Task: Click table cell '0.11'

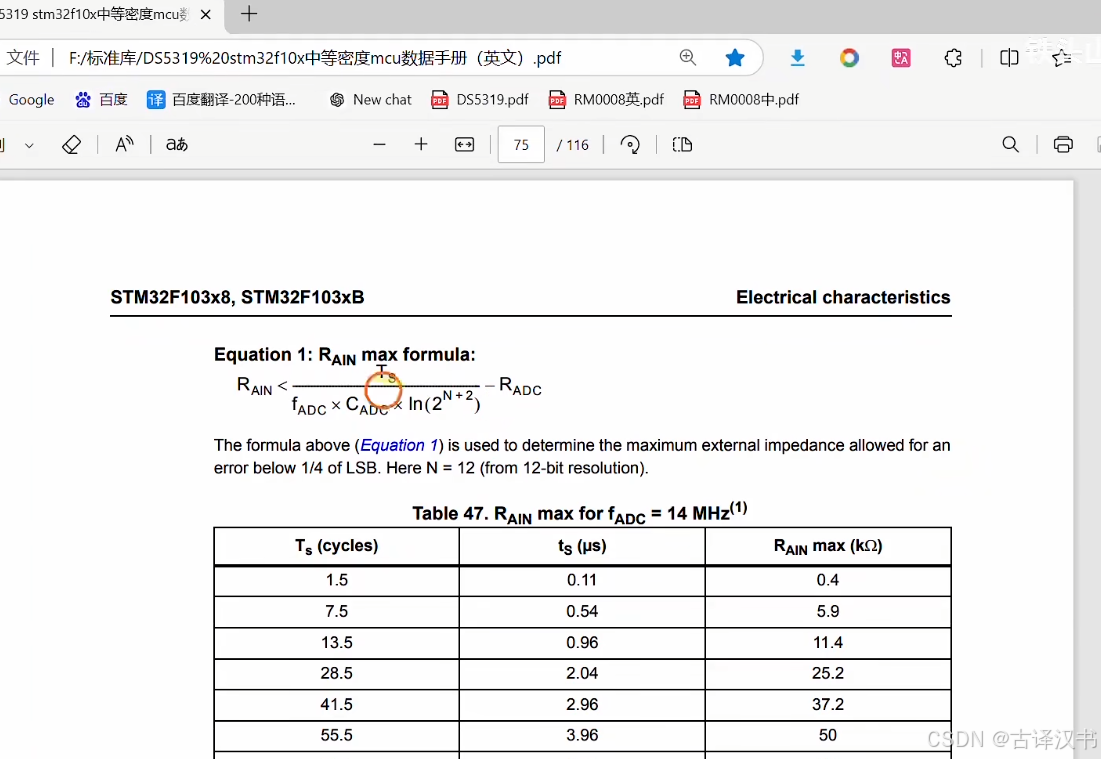Action: click(x=582, y=580)
